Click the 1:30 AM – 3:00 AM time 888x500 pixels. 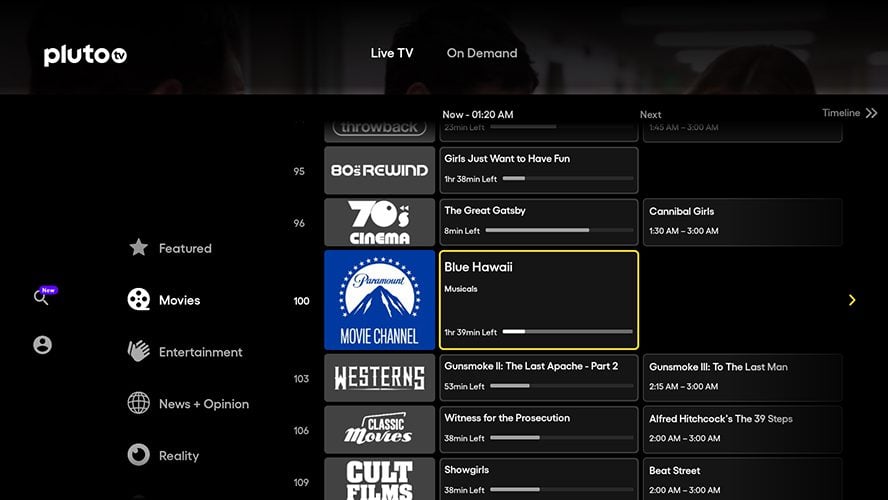click(684, 231)
